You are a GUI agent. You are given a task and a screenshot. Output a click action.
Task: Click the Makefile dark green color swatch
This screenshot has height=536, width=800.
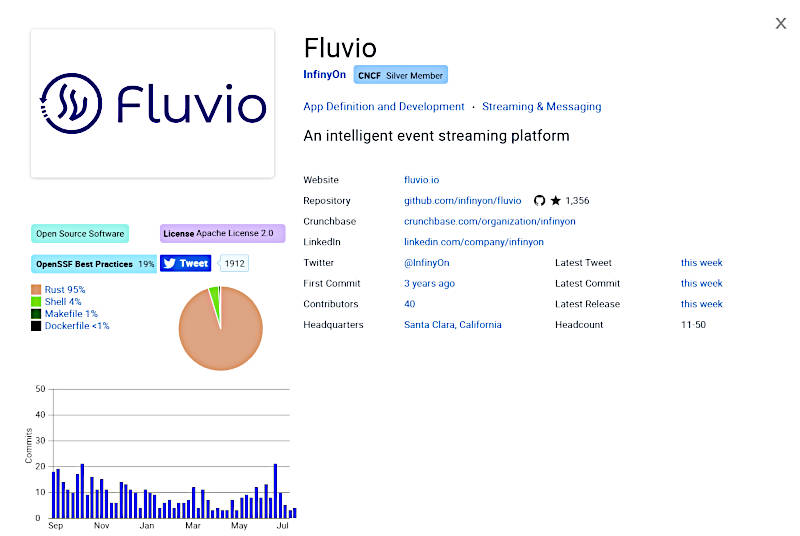(36, 314)
